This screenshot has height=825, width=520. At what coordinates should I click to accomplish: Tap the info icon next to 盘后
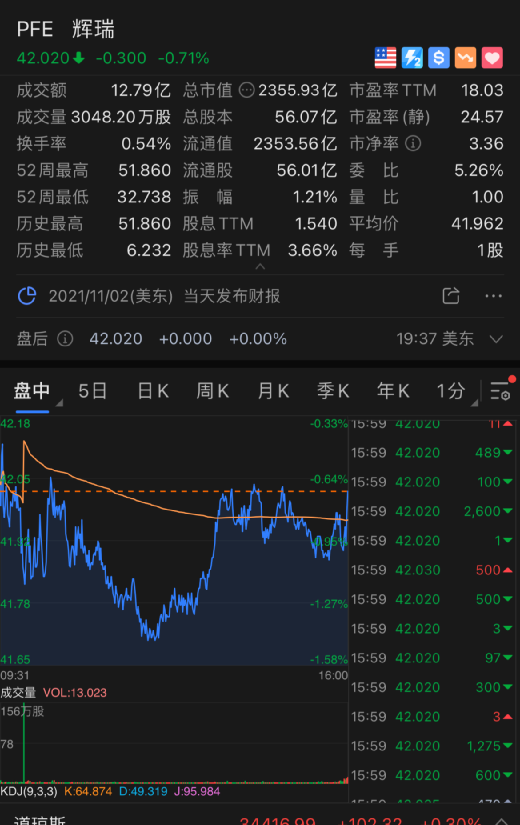[x=65, y=339]
